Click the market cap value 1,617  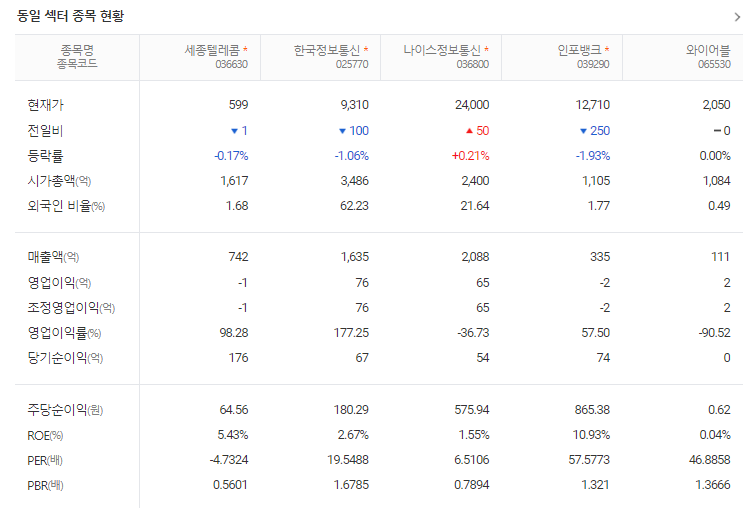(234, 181)
